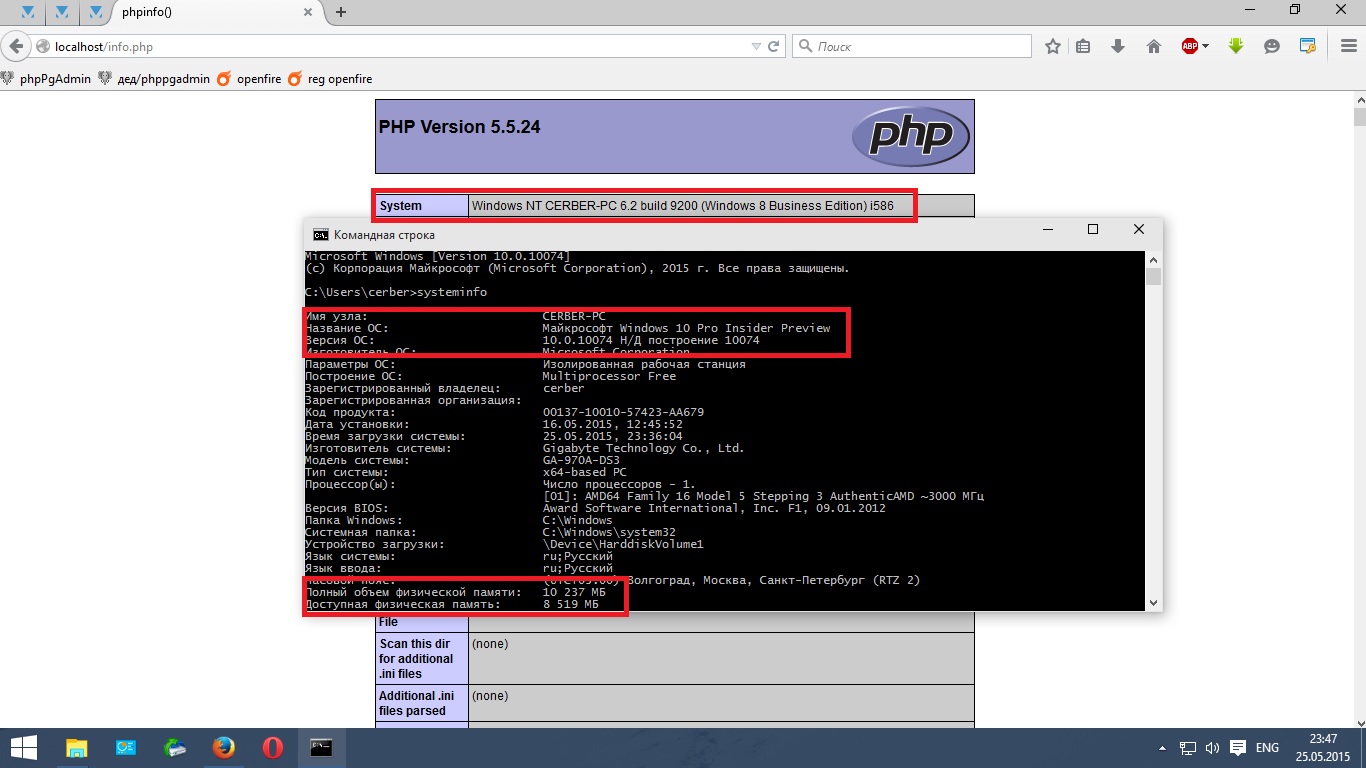Screen dimensions: 1366x768
Task: Click the green download arrow extension icon
Action: click(x=1236, y=46)
